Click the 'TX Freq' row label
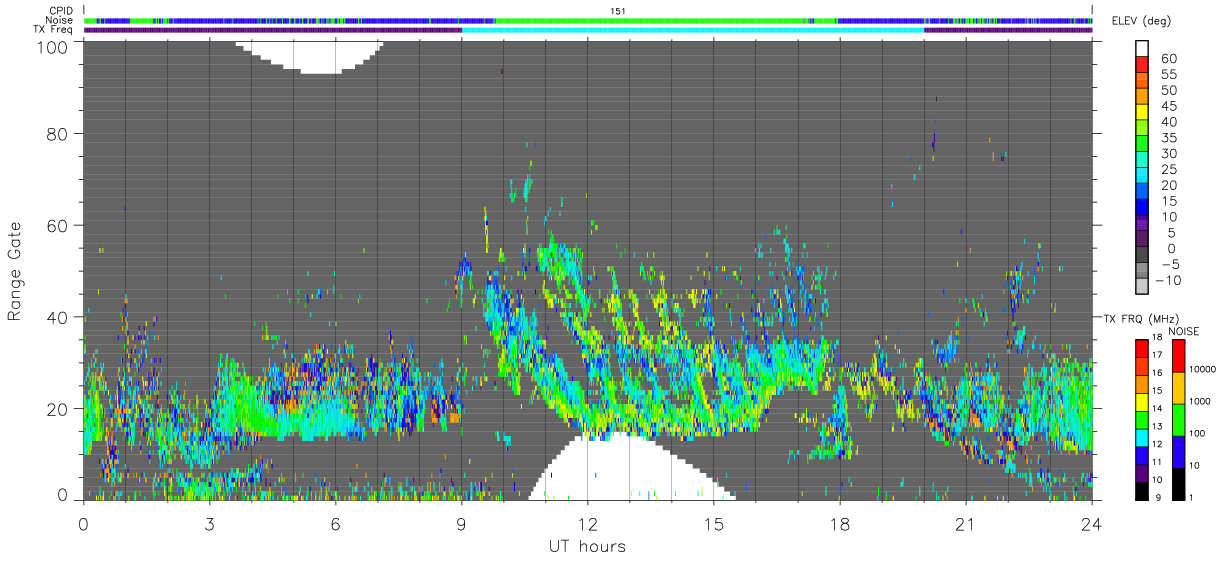The width and height of the screenshot is (1228, 567). tap(52, 29)
